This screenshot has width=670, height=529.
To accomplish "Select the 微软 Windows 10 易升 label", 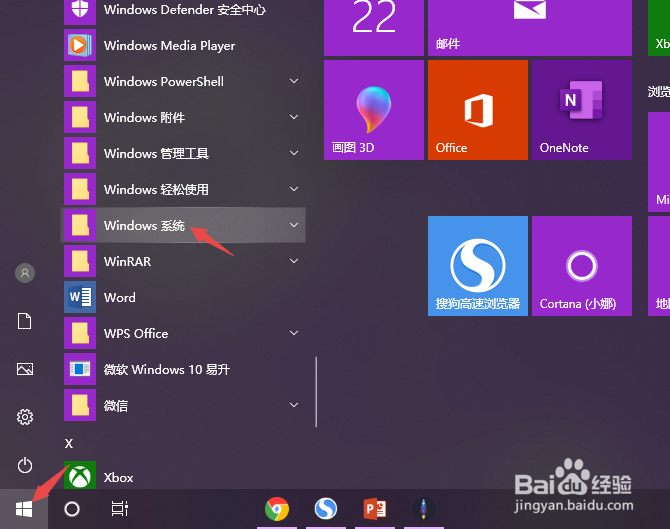I will click(x=167, y=369).
